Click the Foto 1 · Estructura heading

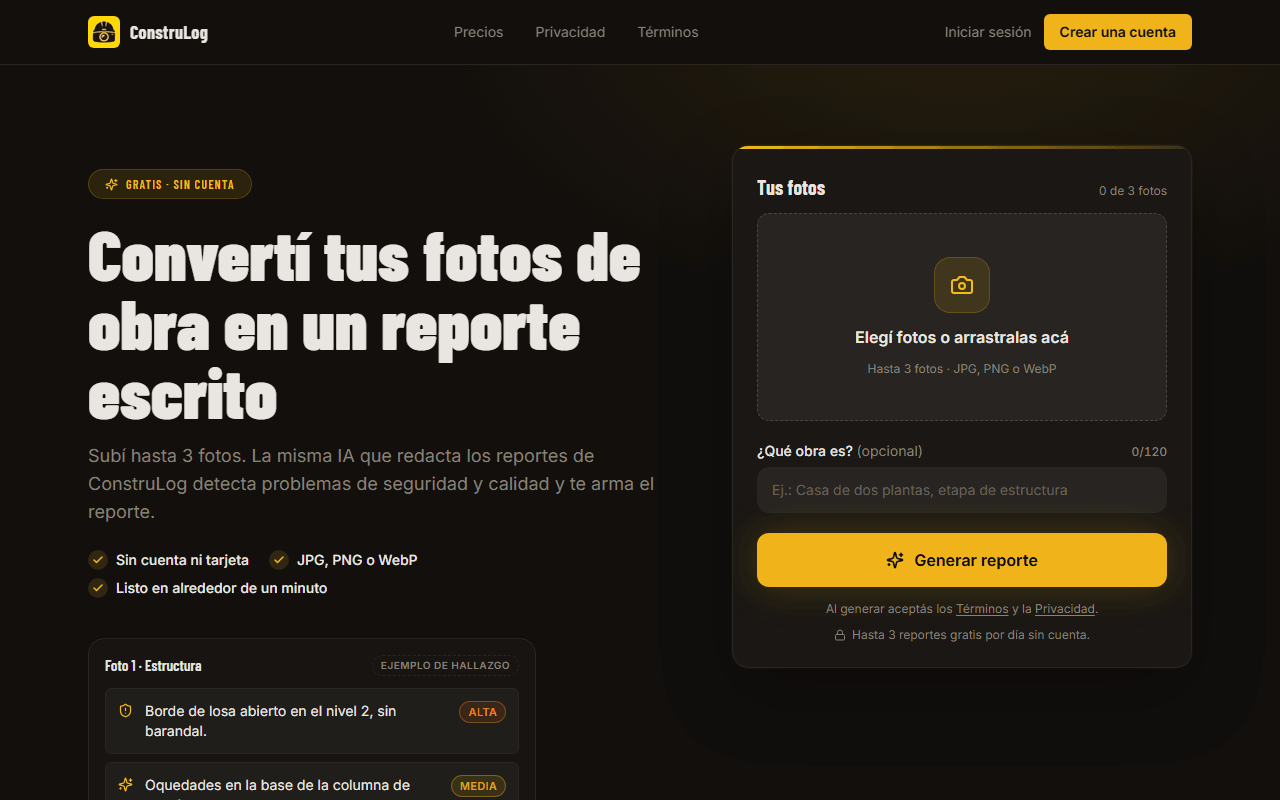tap(153, 666)
